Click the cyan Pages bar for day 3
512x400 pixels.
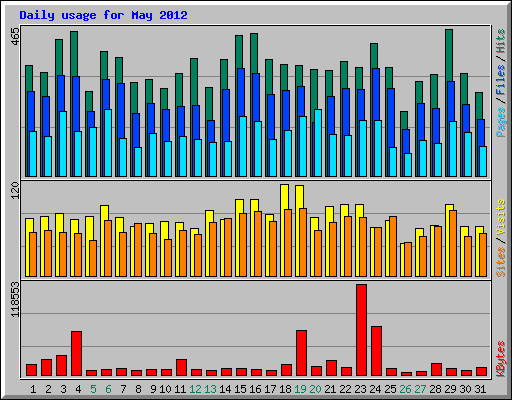click(x=63, y=144)
